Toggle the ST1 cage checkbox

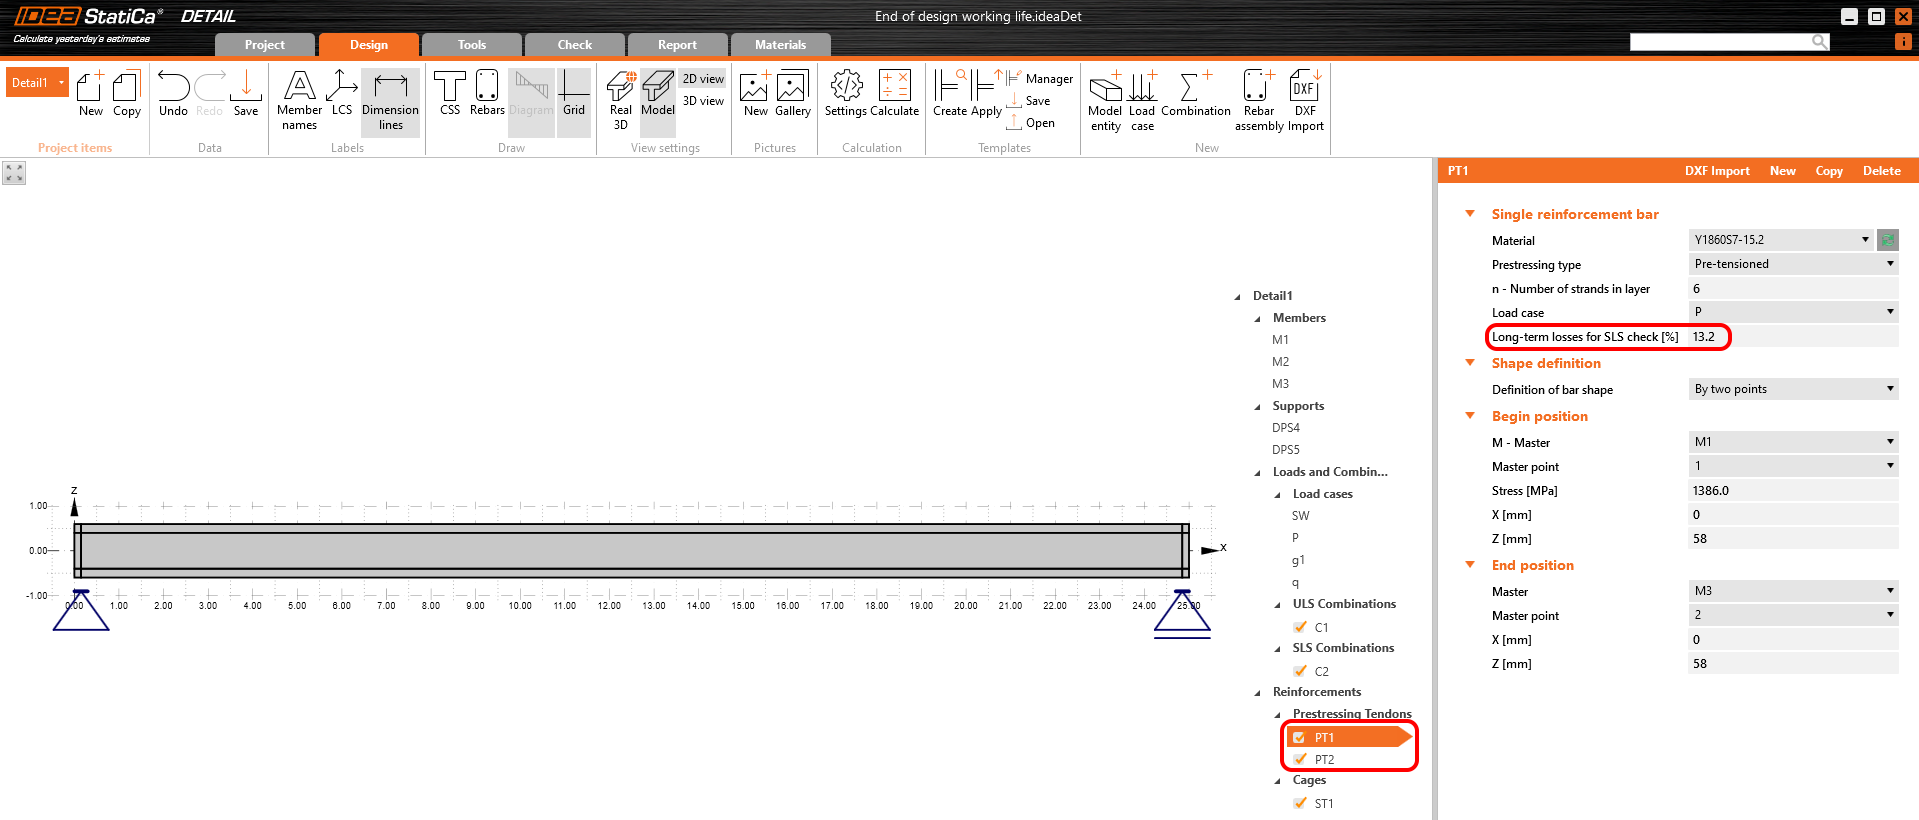click(x=1300, y=803)
